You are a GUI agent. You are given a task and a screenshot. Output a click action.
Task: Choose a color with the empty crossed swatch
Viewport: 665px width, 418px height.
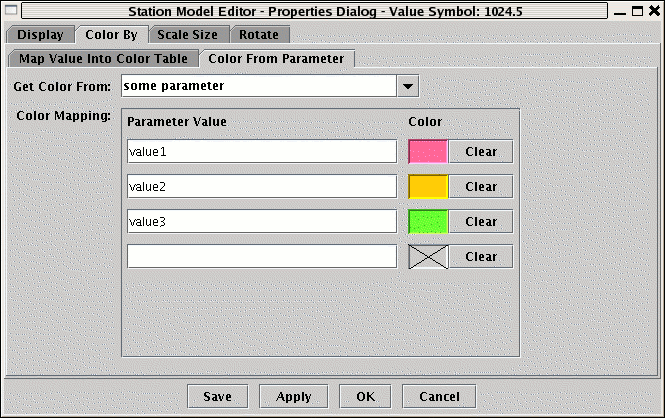[x=428, y=257]
